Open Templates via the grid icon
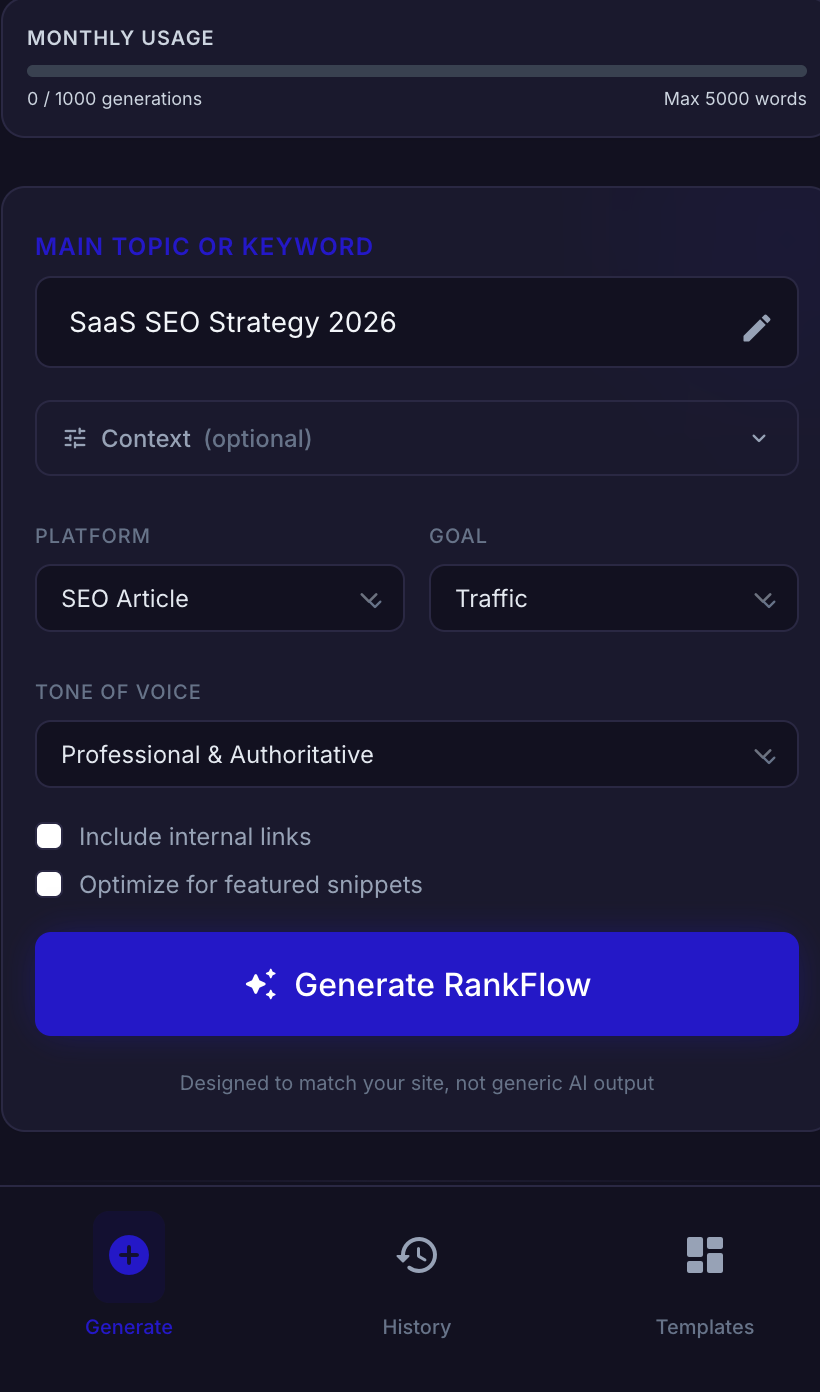This screenshot has width=820, height=1392. tap(705, 1255)
